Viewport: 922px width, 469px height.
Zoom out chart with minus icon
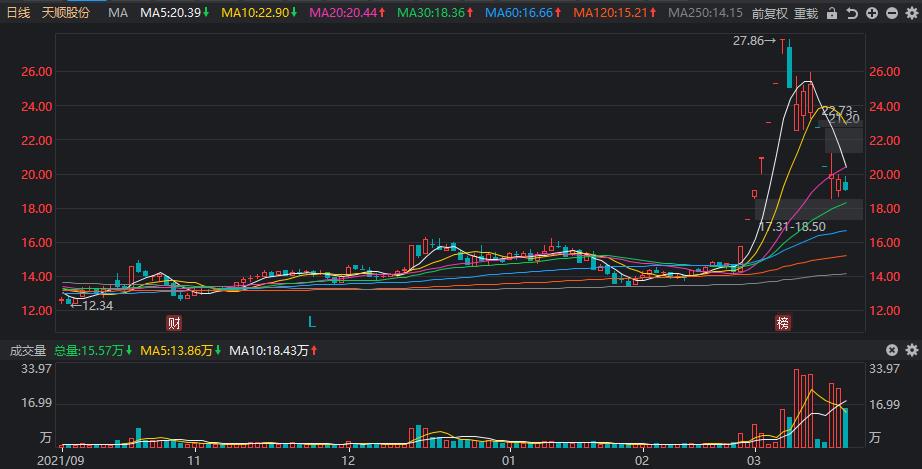click(892, 13)
